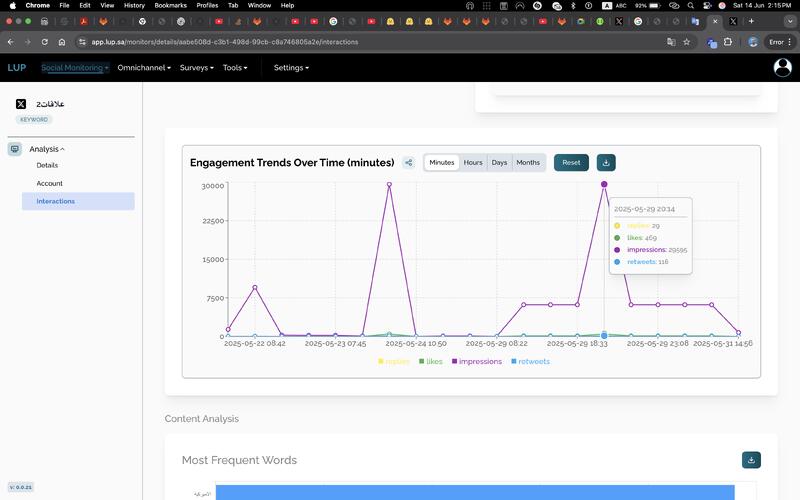Click the '2025-05-31 14:56' axis label
Screen dimensions: 800x500
(x=722, y=343)
